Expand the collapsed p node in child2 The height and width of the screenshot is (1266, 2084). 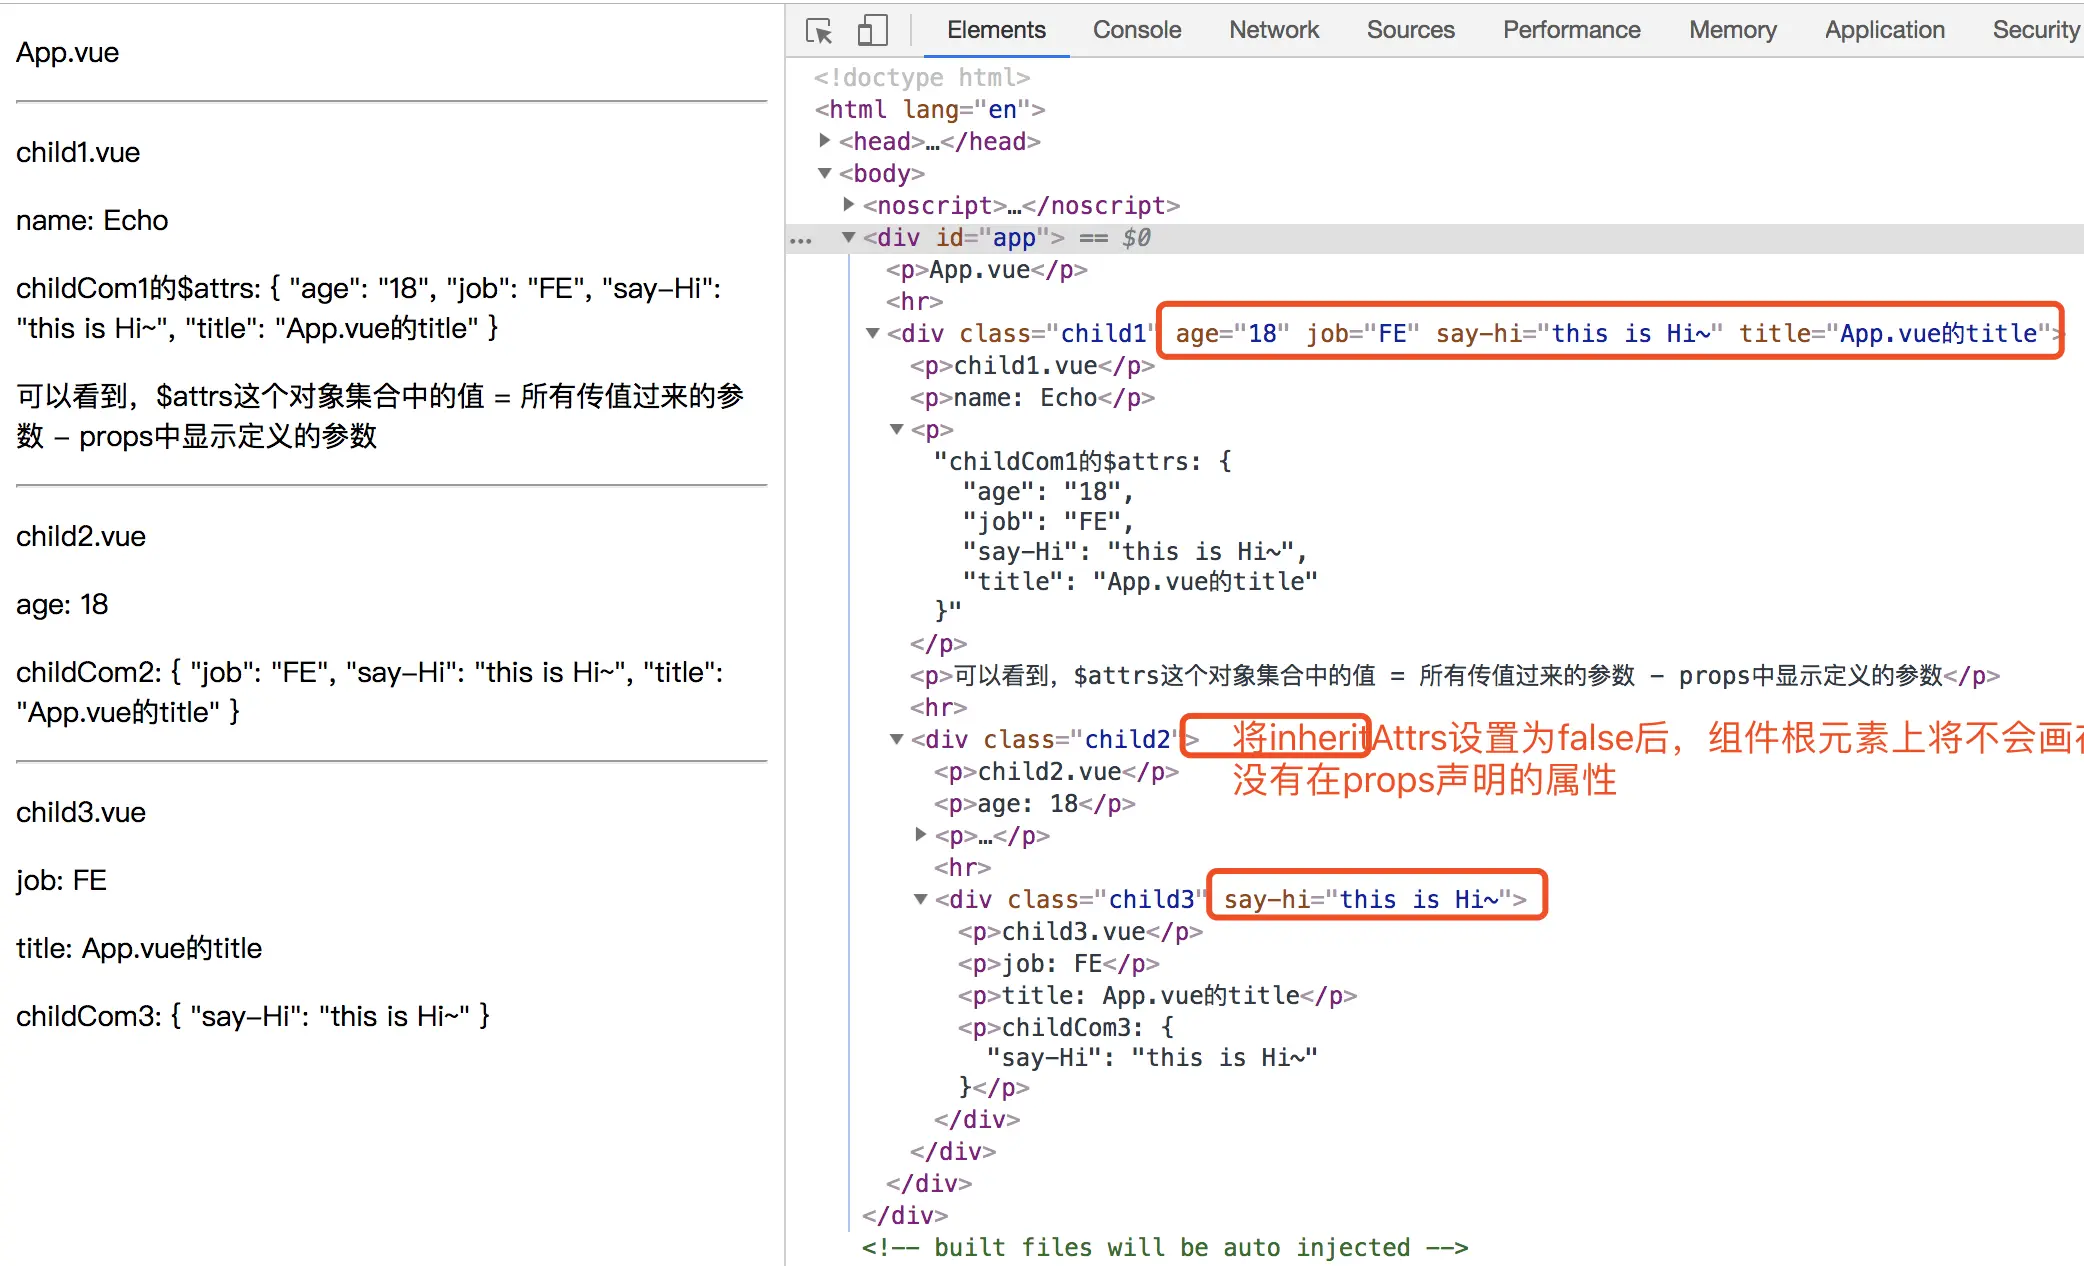point(921,835)
